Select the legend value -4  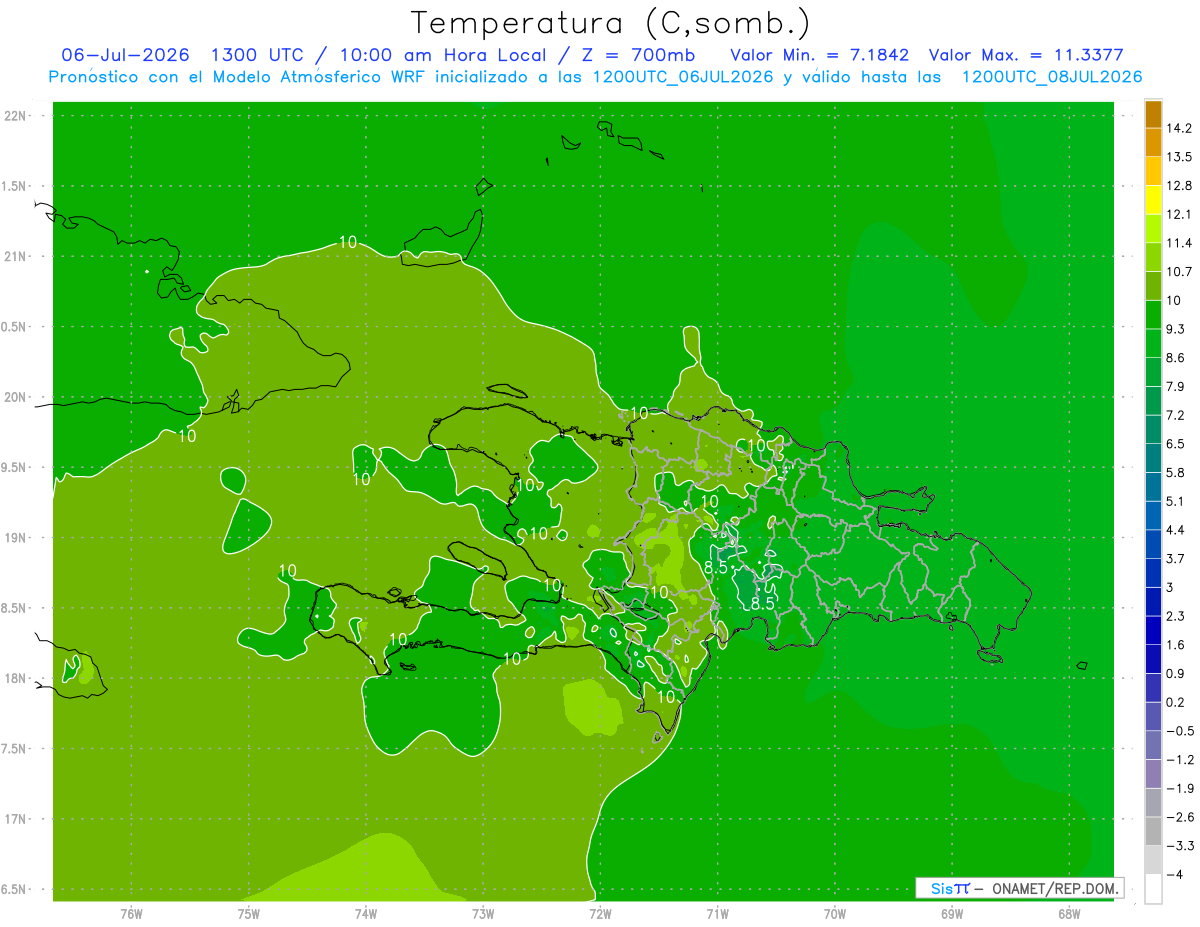(1173, 874)
